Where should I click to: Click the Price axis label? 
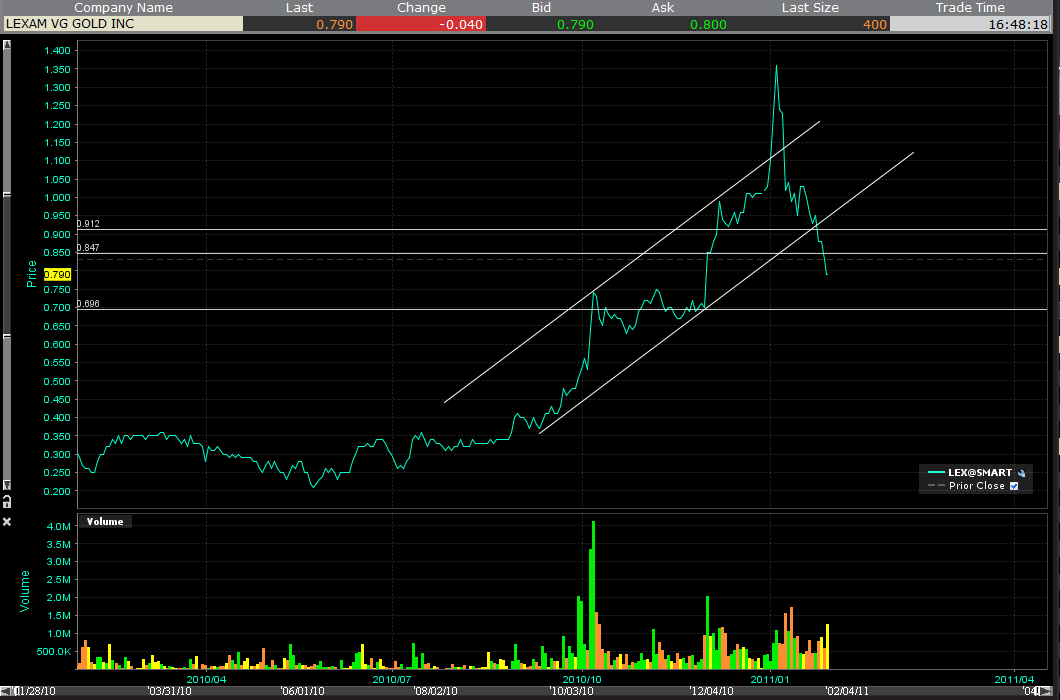[x=32, y=274]
